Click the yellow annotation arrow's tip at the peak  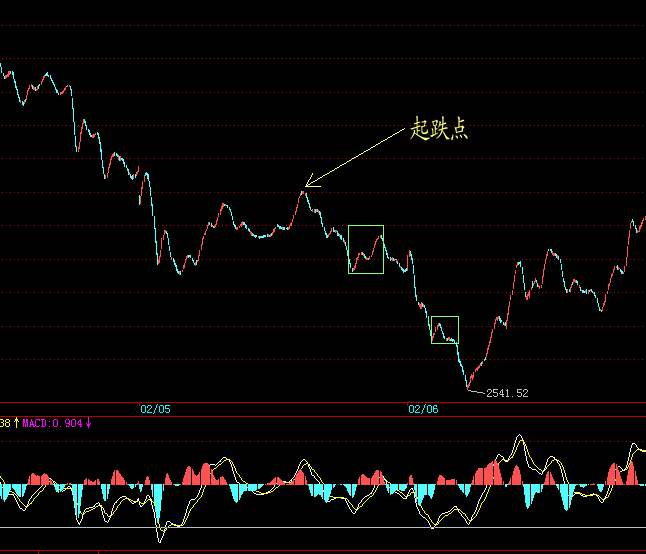coord(306,186)
